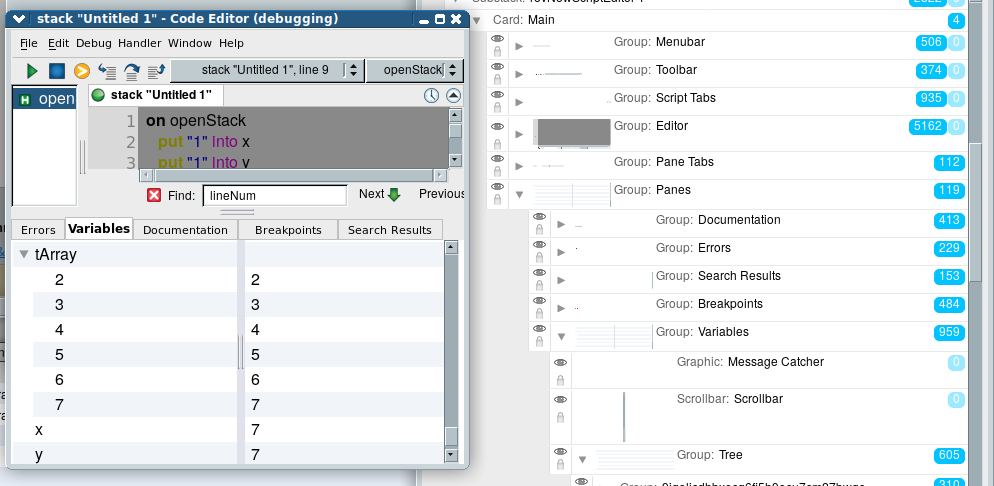Toggle visibility of the Editor group
Image resolution: width=994 pixels, height=486 pixels.
(x=498, y=124)
